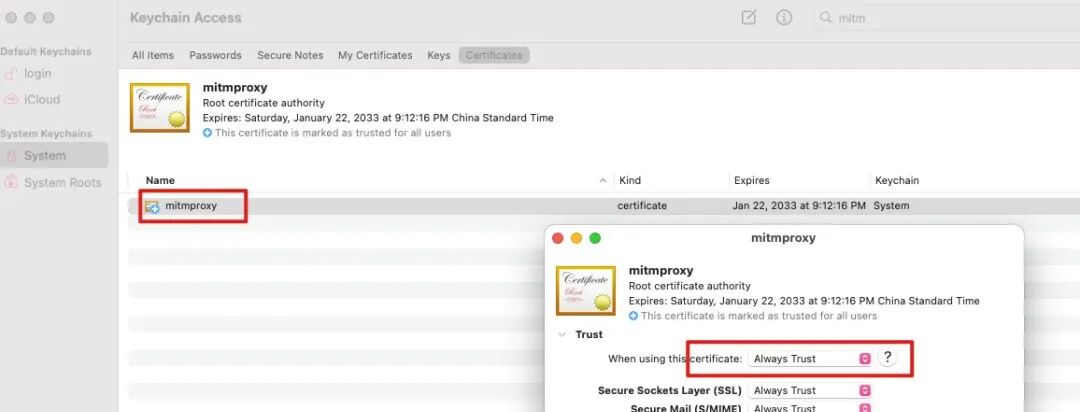The image size is (1080, 412).
Task: Open the info icon in Keychain Access toolbar
Action: pos(784,18)
